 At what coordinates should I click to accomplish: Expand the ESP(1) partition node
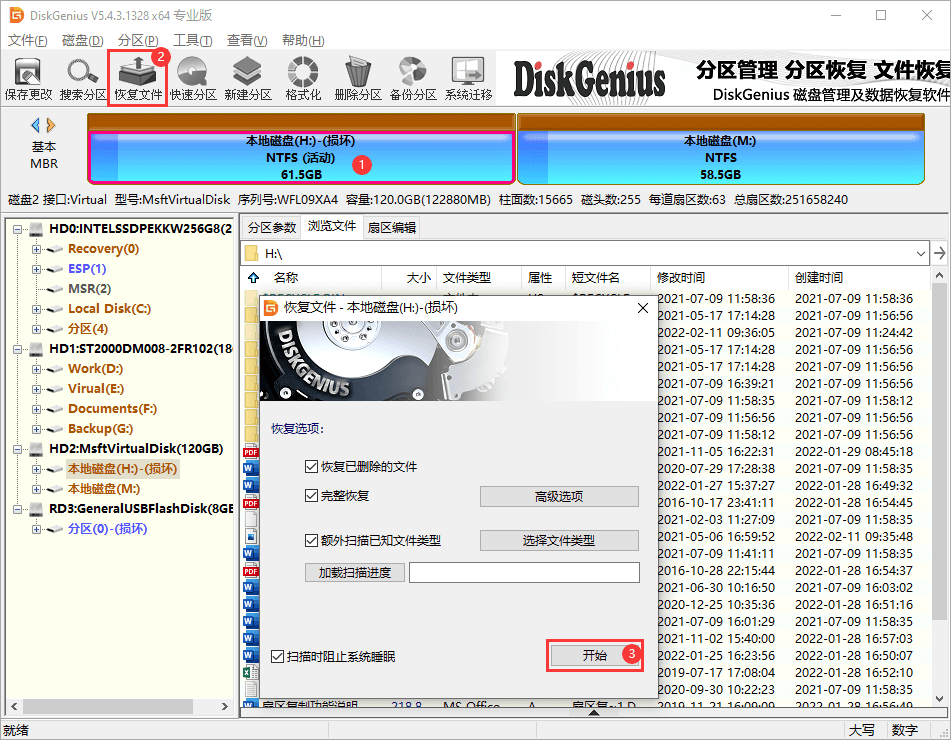pyautogui.click(x=36, y=269)
